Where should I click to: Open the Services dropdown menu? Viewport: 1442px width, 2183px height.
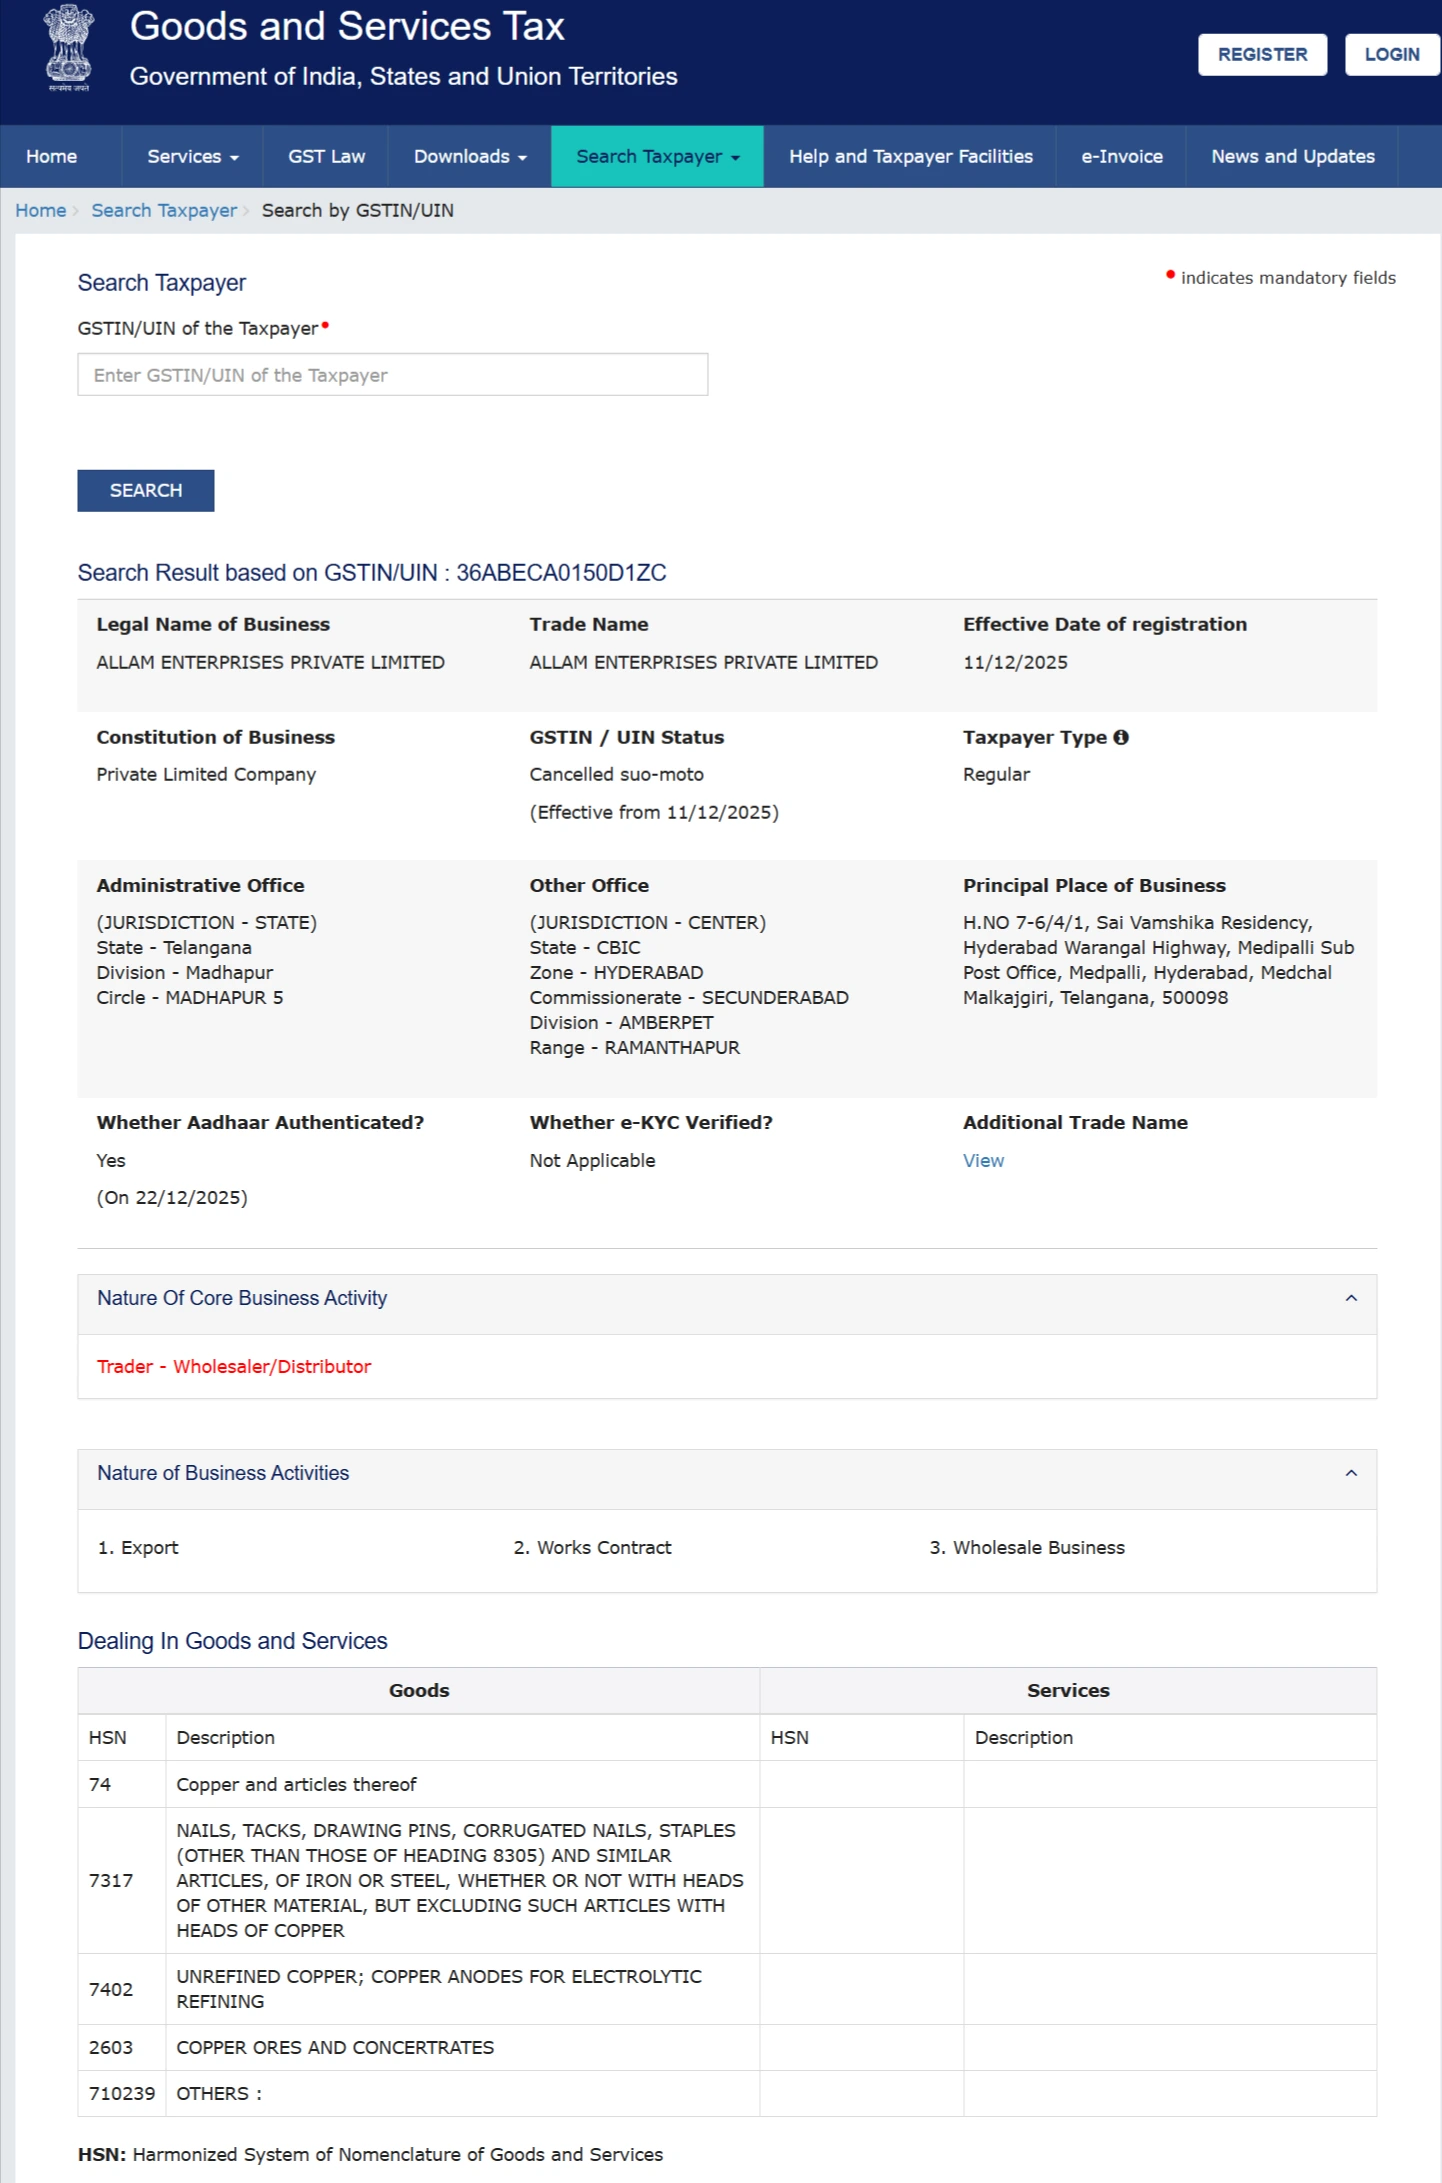(x=193, y=156)
